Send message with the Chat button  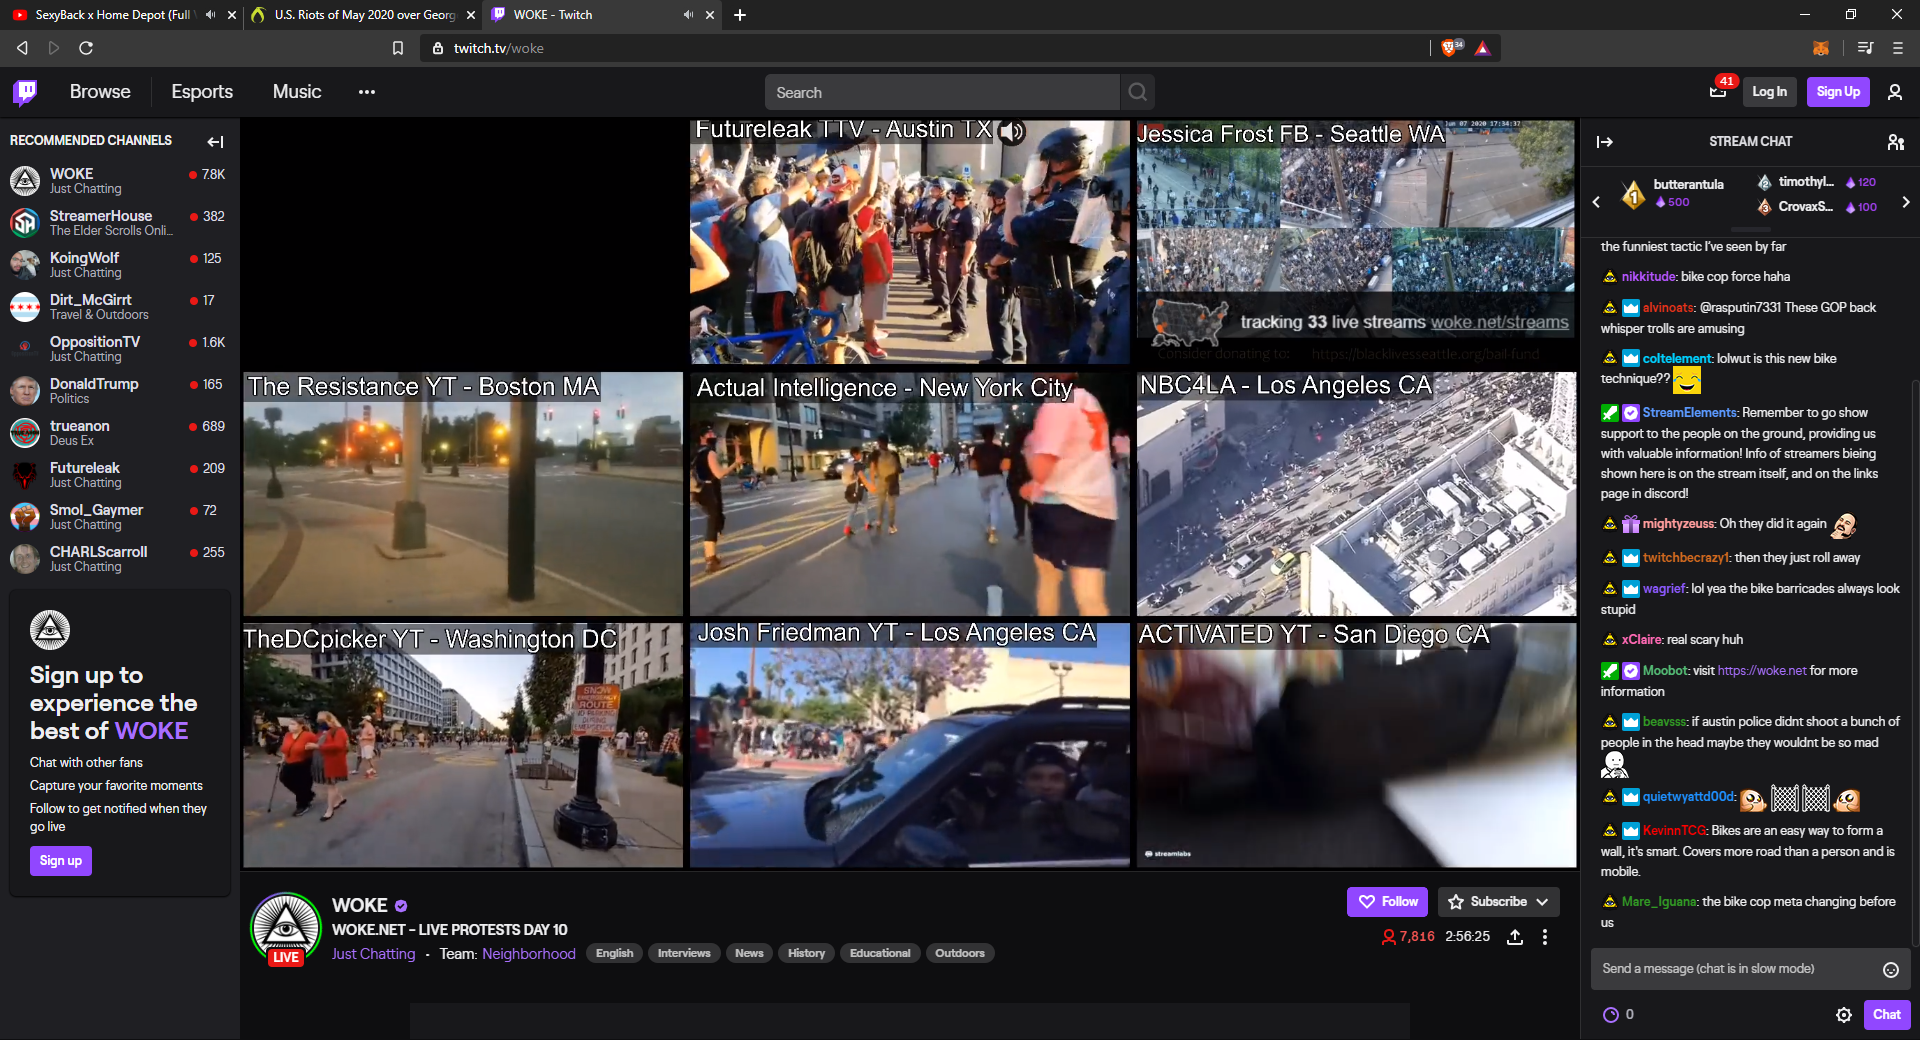pos(1887,1015)
